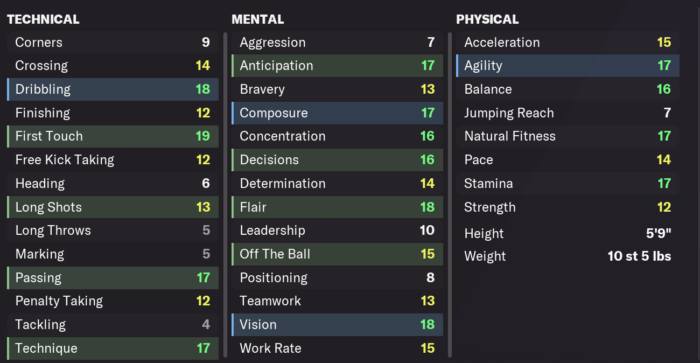700x363 pixels.
Task: Click the Stamina attribute row
Action: point(568,184)
